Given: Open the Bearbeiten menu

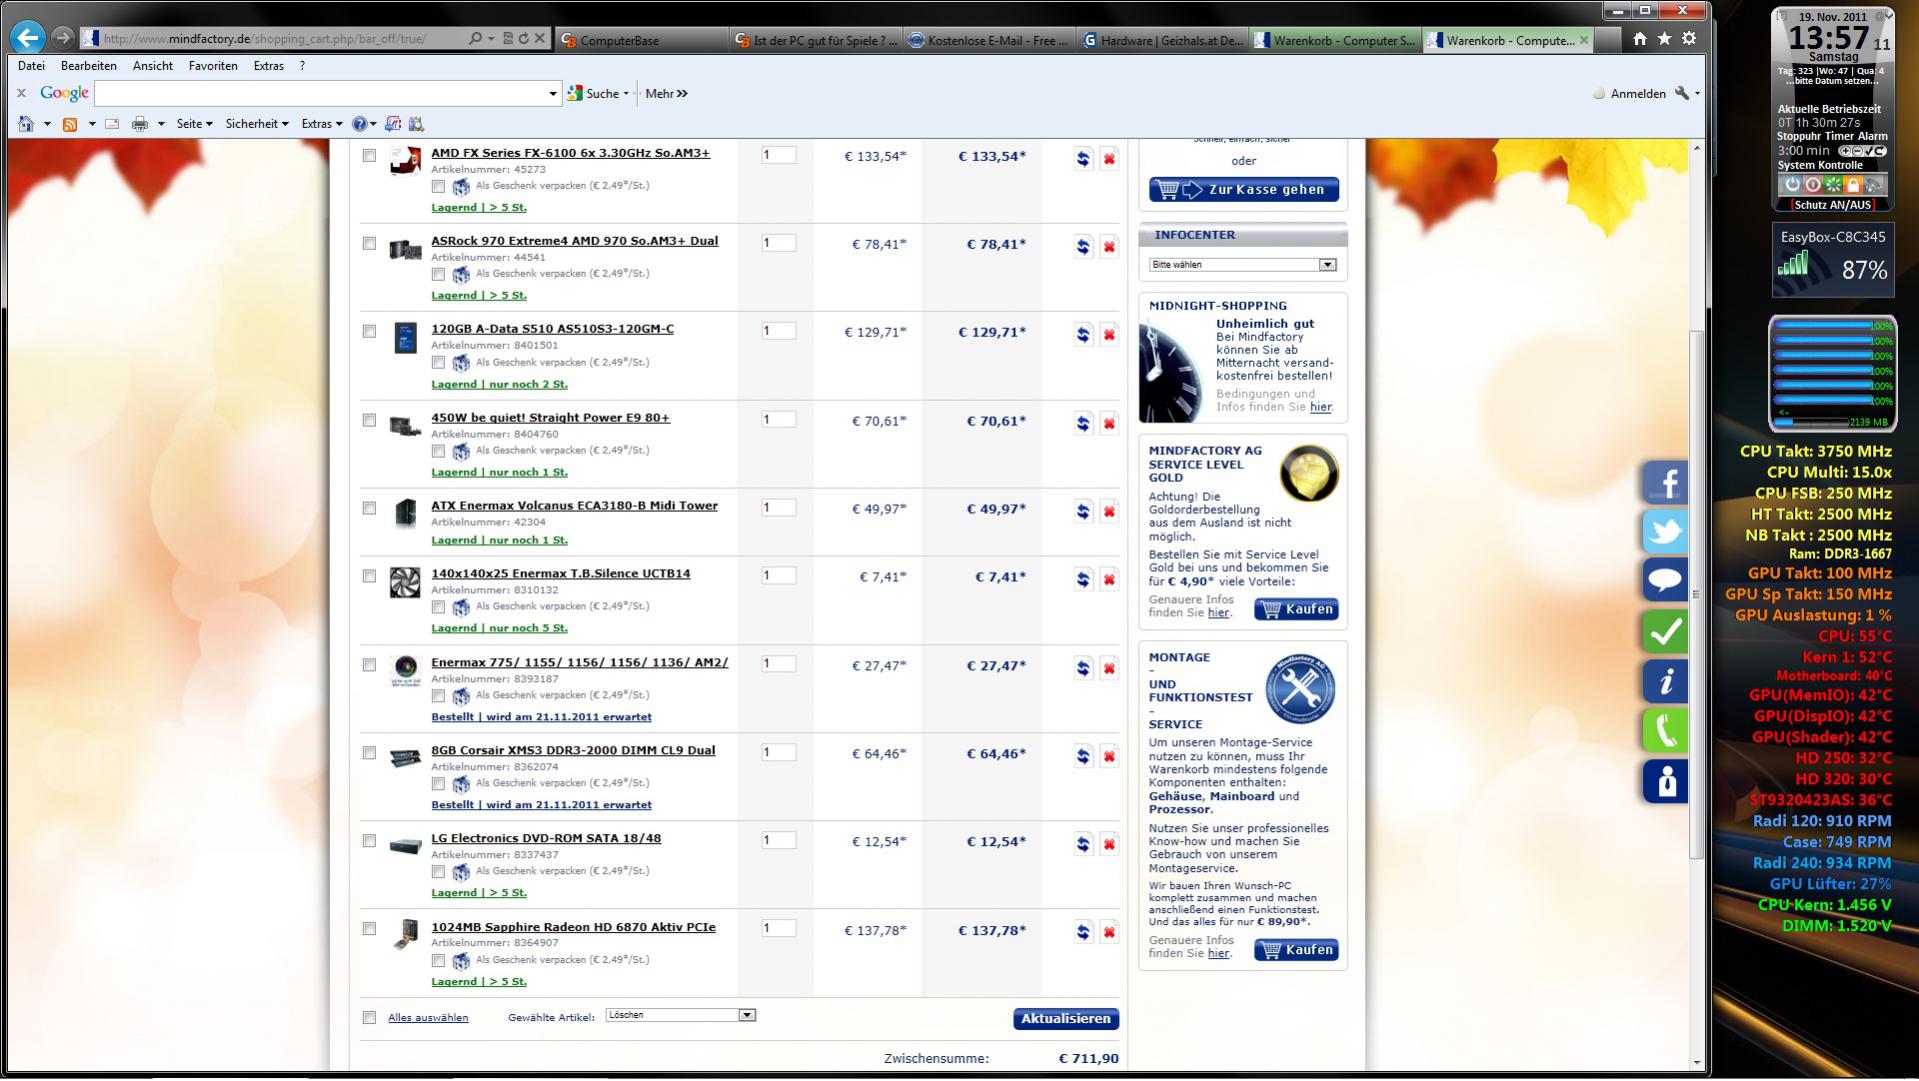Looking at the screenshot, I should click(x=89, y=66).
